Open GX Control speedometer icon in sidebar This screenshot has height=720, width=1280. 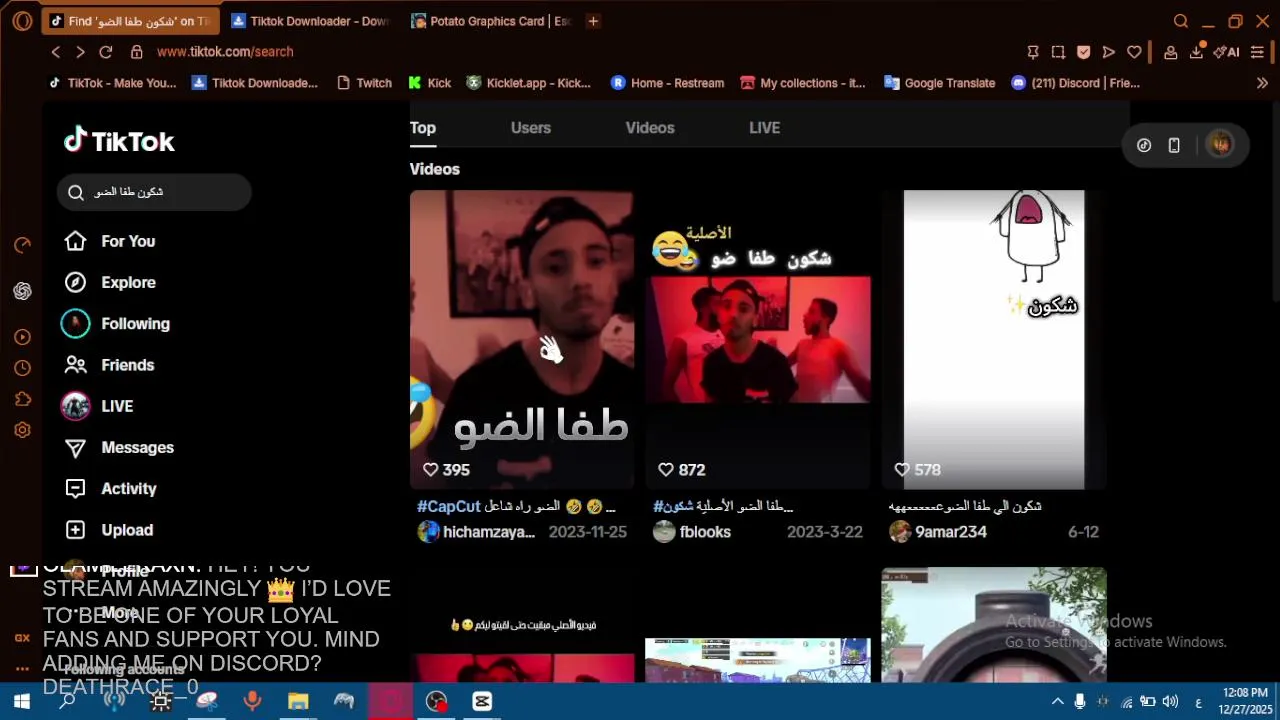22,245
